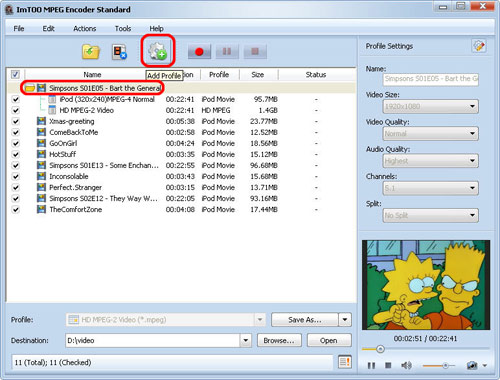
Task: Click the 11 (Total); 11 (Checked) status text
Action: click(53, 362)
